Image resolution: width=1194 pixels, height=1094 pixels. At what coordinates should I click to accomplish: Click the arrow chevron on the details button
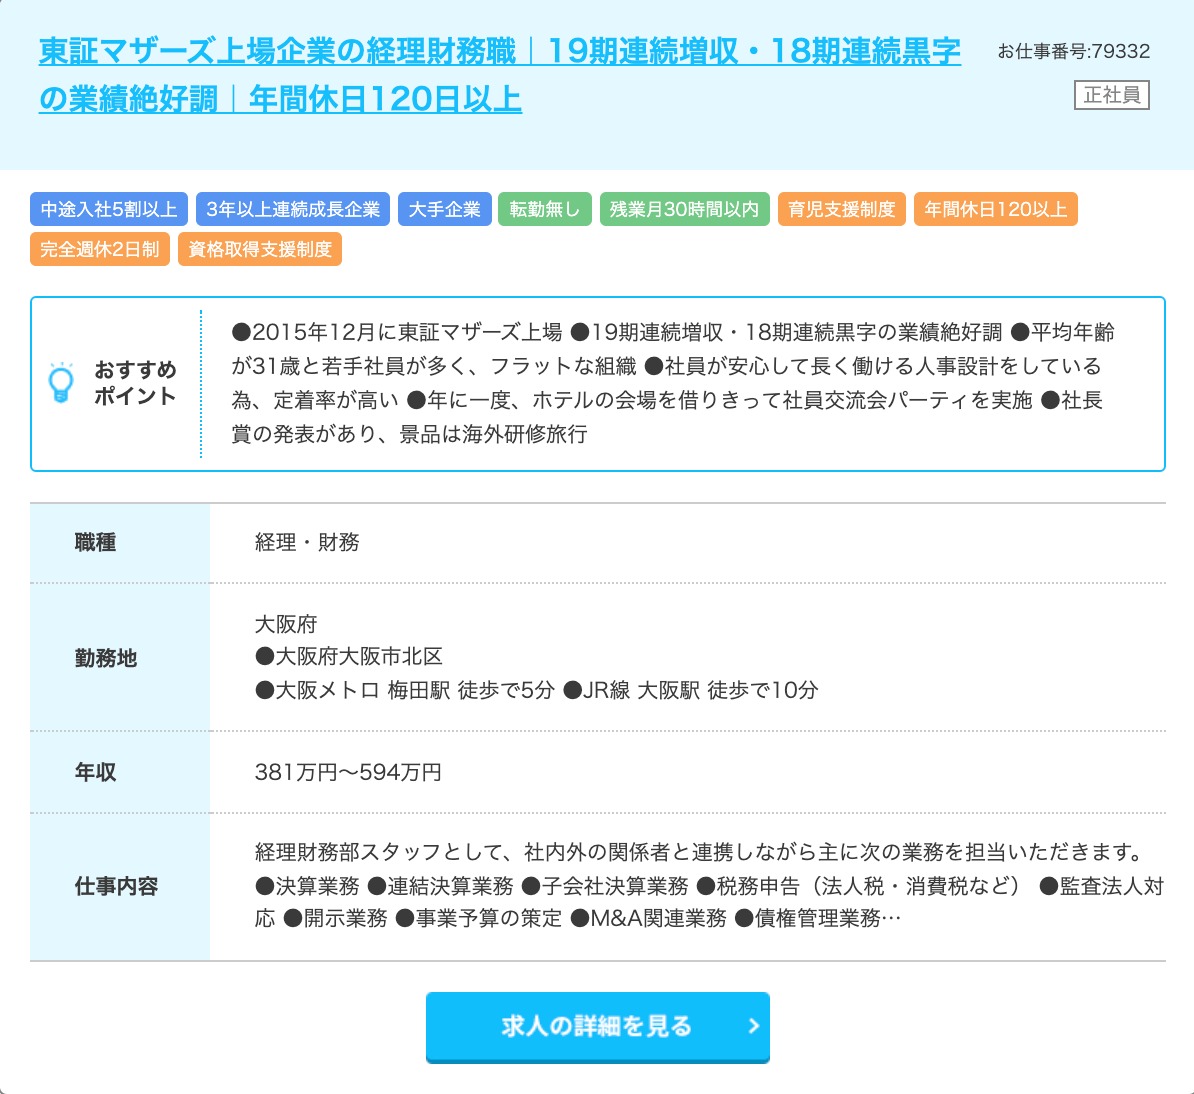[754, 1026]
